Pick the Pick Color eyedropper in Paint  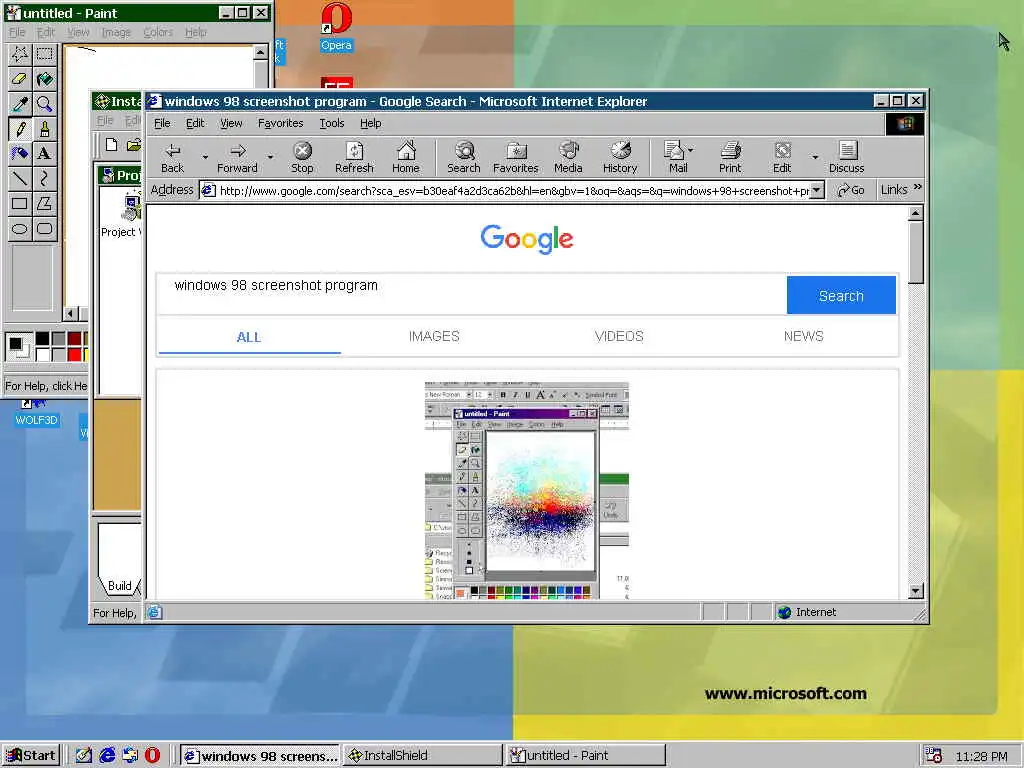click(20, 104)
